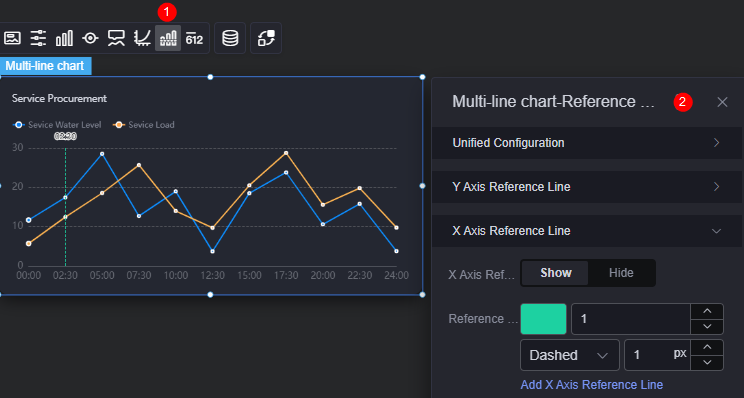Screen dimensions: 744x398
Task: Select the highlighted reference line bars icon
Action: pyautogui.click(x=168, y=38)
